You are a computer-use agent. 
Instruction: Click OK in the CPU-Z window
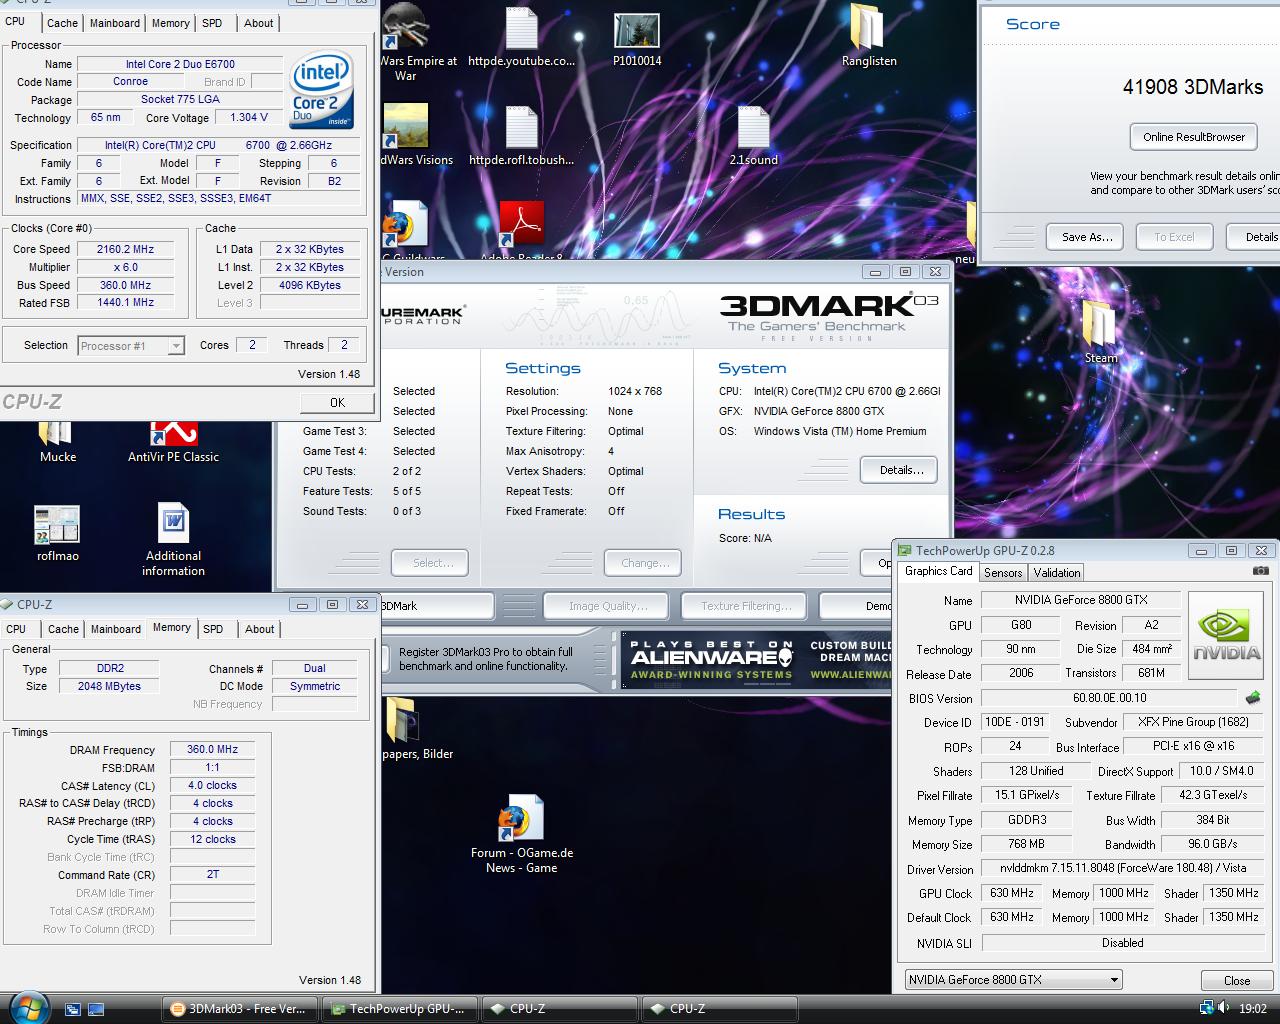(337, 402)
